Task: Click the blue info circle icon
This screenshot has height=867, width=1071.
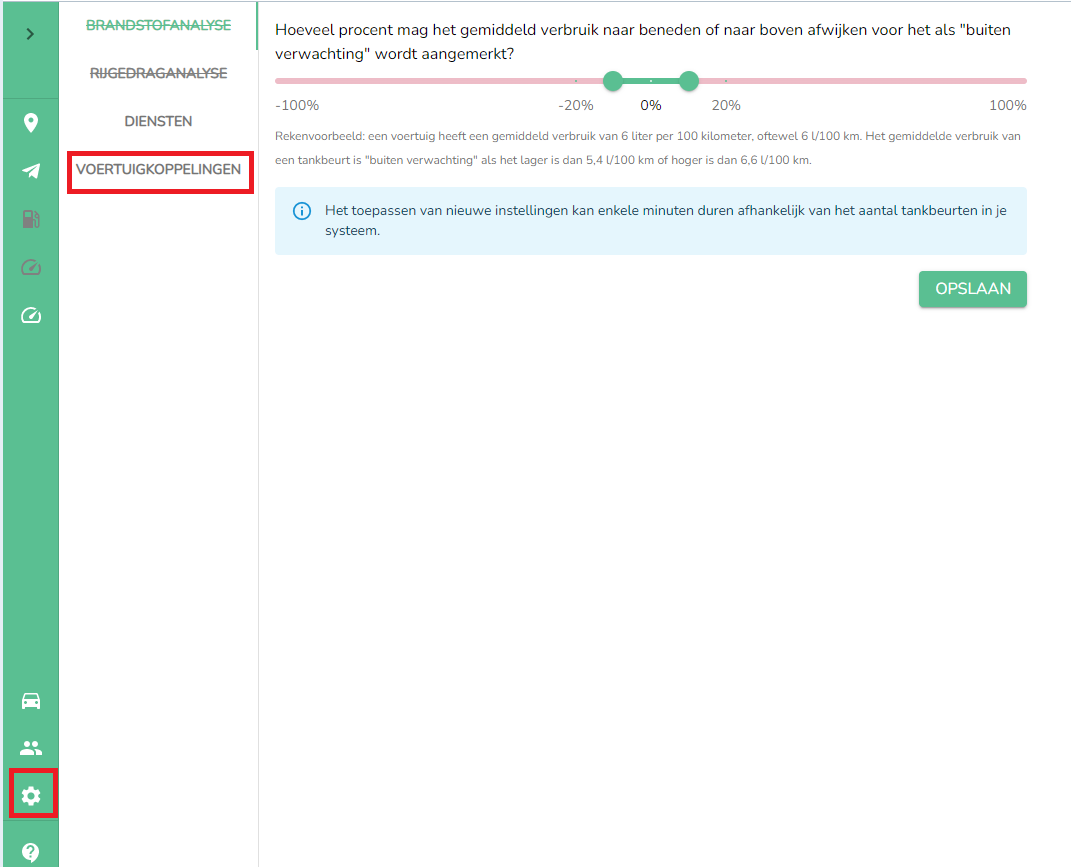Action: coord(302,211)
